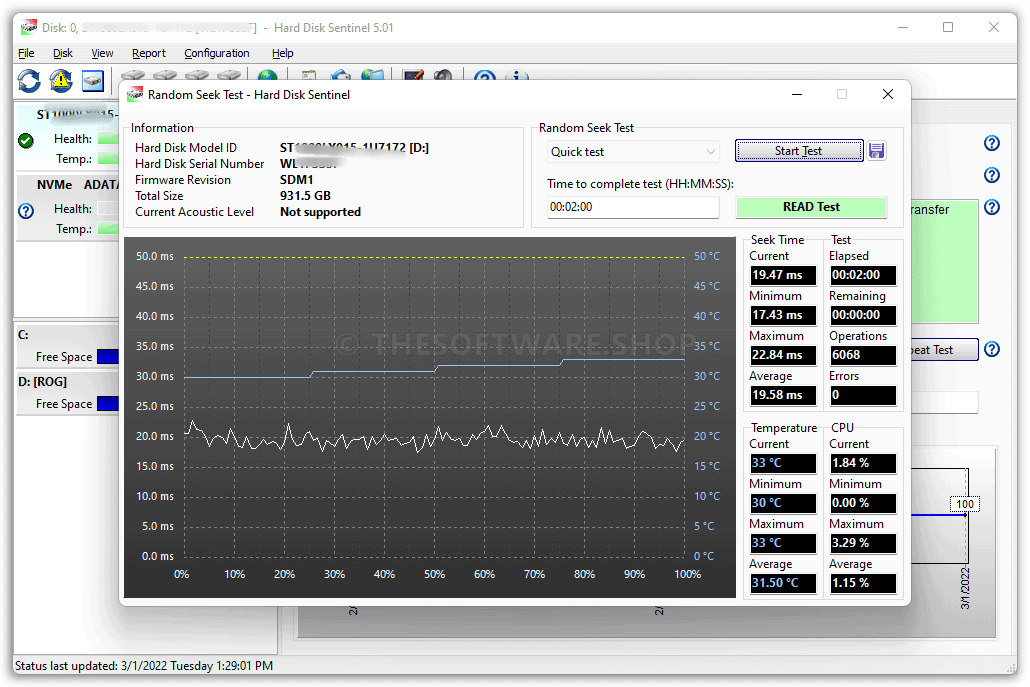Click the question icon beside NVMe ADATA Health
Image resolution: width=1030 pixels, height=687 pixels.
pyautogui.click(x=26, y=211)
